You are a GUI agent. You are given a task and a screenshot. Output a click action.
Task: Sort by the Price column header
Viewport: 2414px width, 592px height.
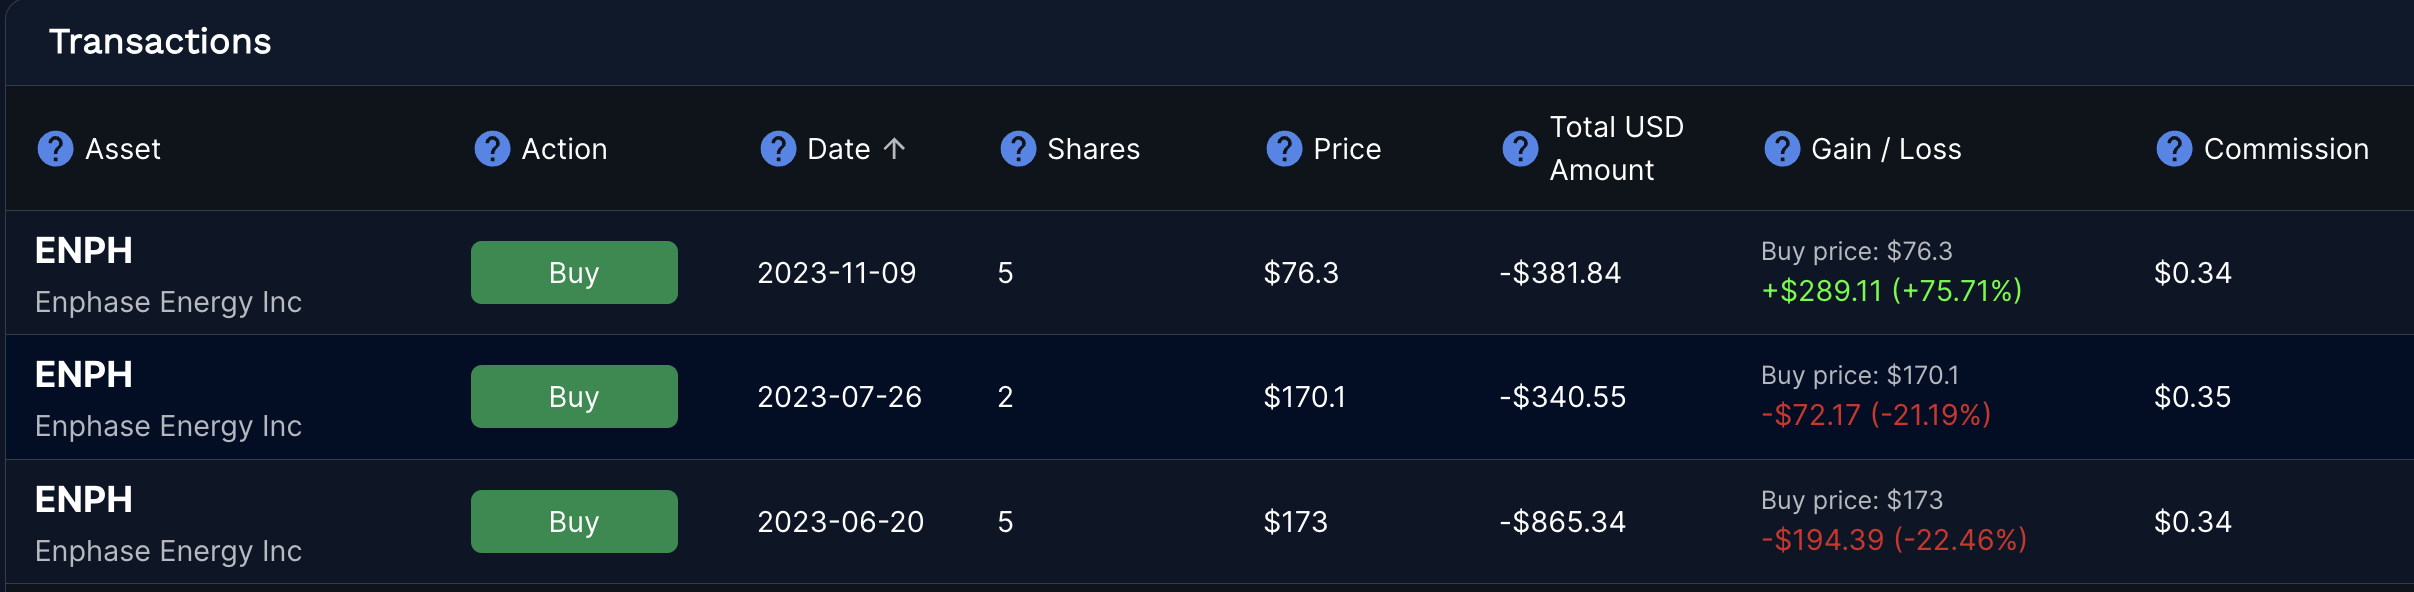pyautogui.click(x=1347, y=149)
